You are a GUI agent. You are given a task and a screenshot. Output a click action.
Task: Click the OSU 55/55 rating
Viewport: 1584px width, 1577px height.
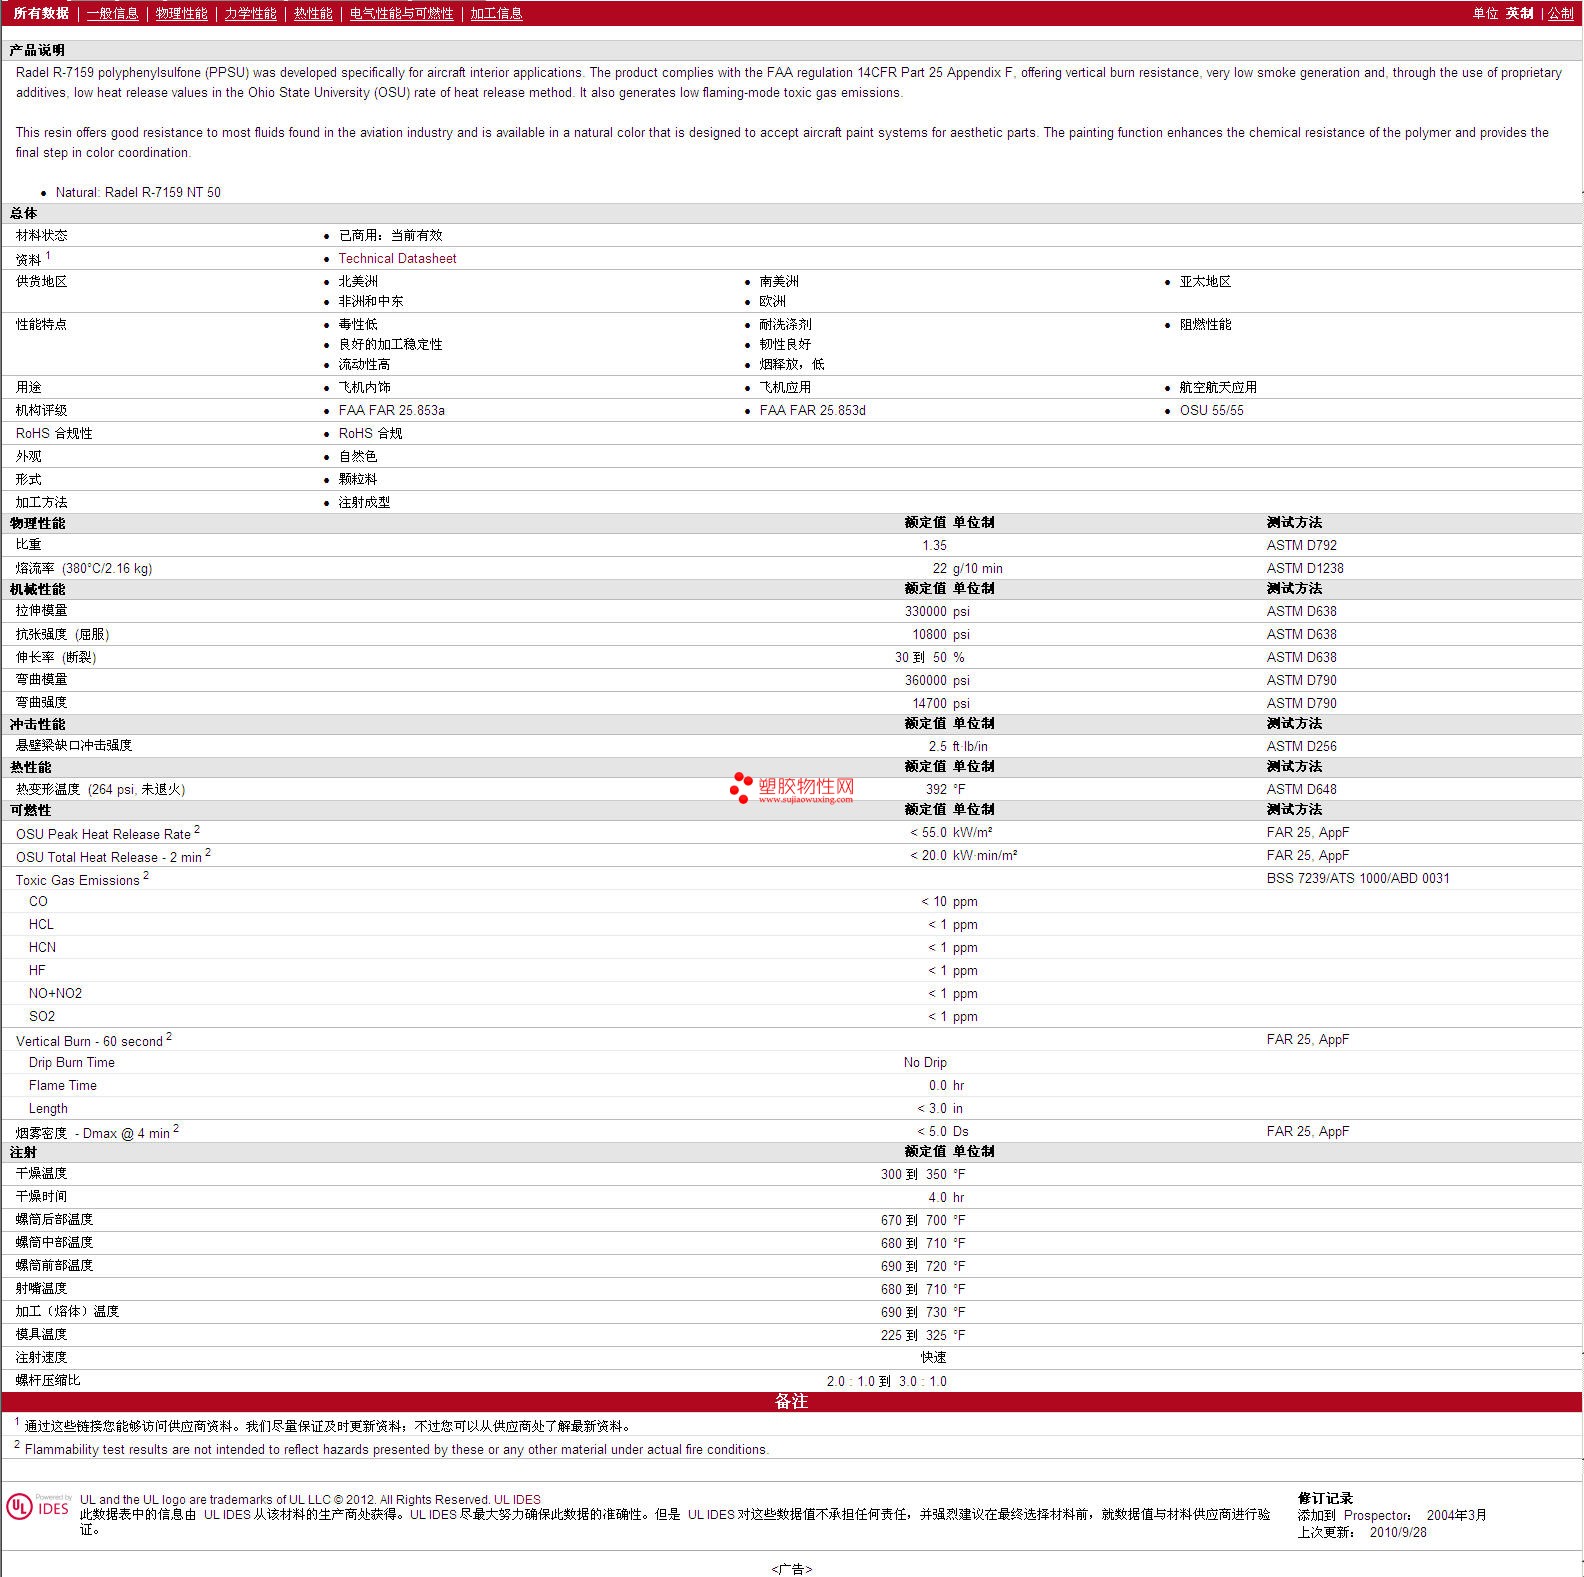1211,410
